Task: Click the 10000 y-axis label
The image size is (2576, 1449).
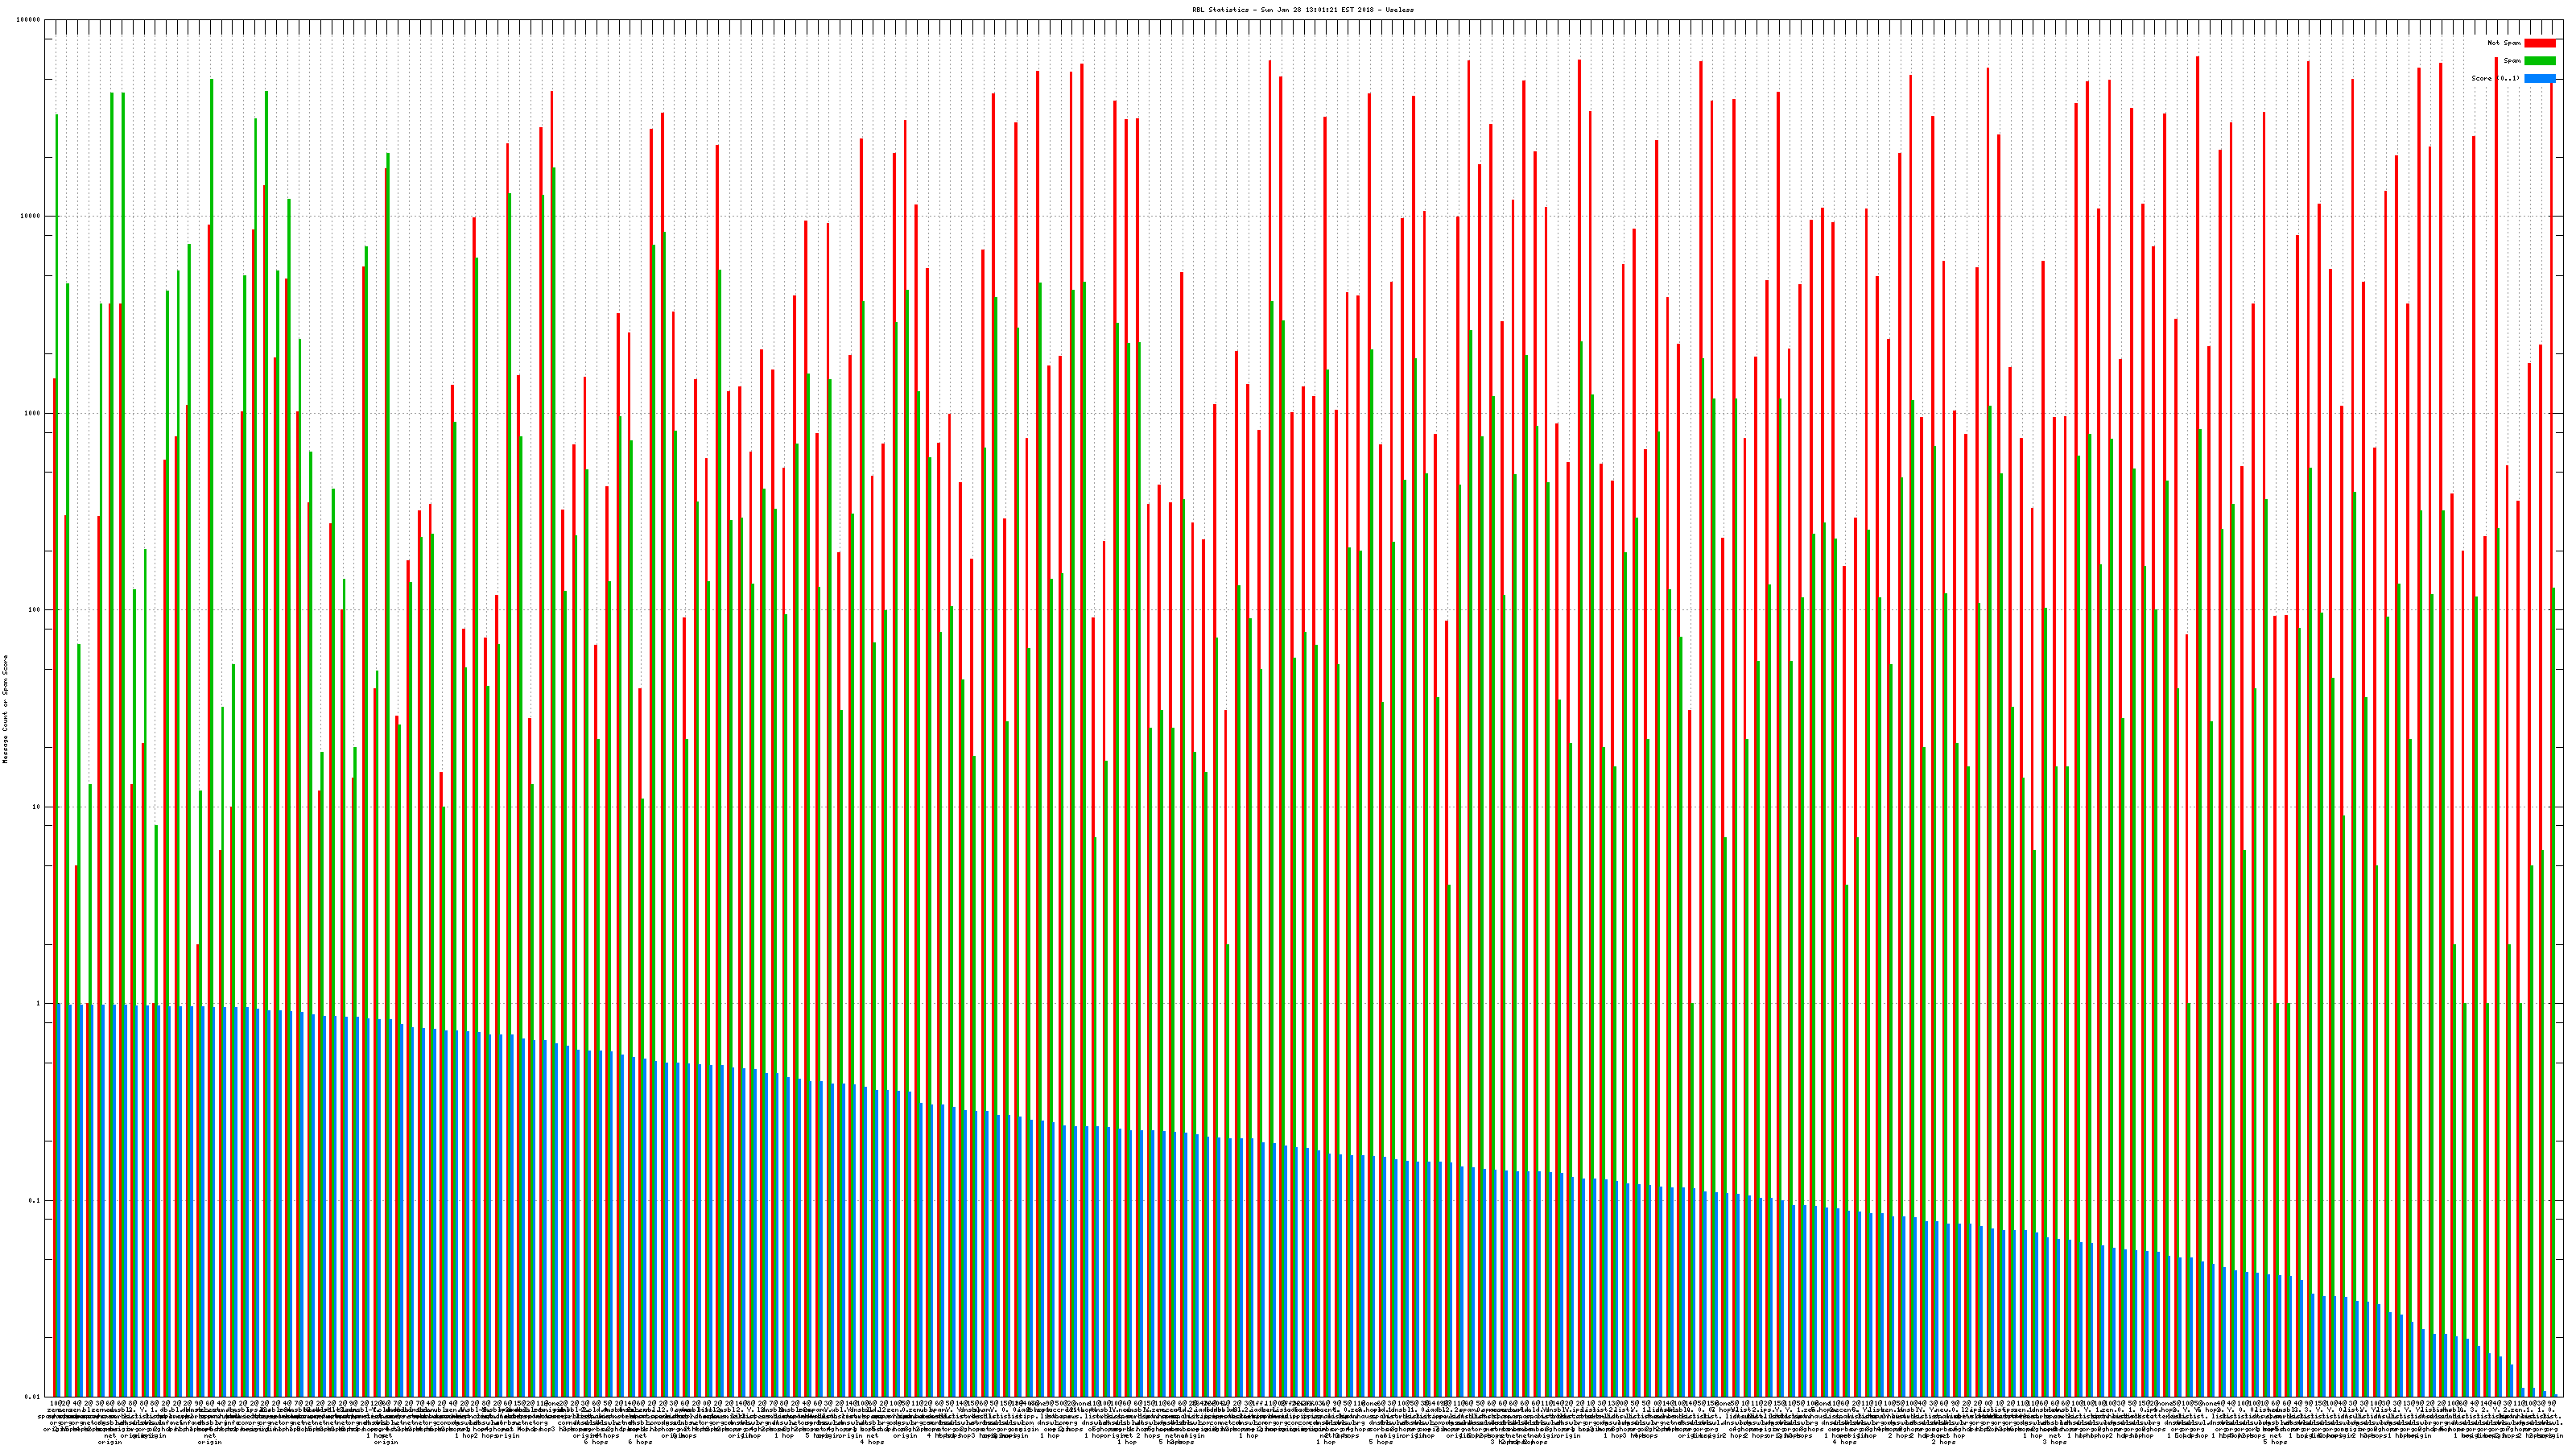Action: pyautogui.click(x=31, y=216)
